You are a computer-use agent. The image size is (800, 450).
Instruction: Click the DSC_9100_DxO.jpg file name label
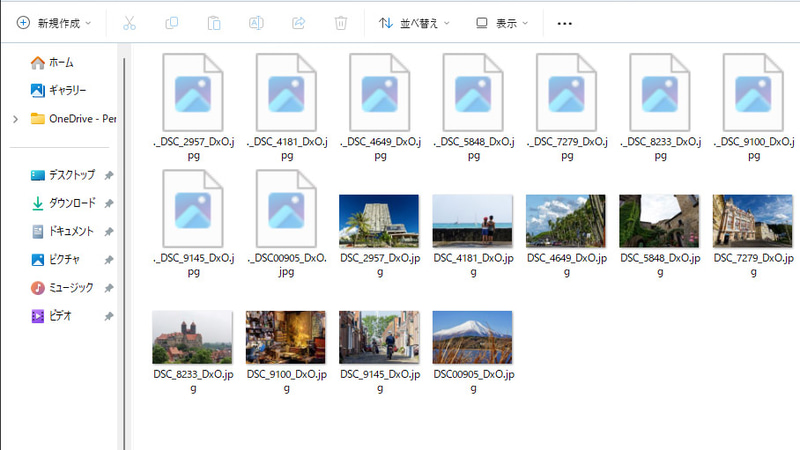click(x=287, y=381)
